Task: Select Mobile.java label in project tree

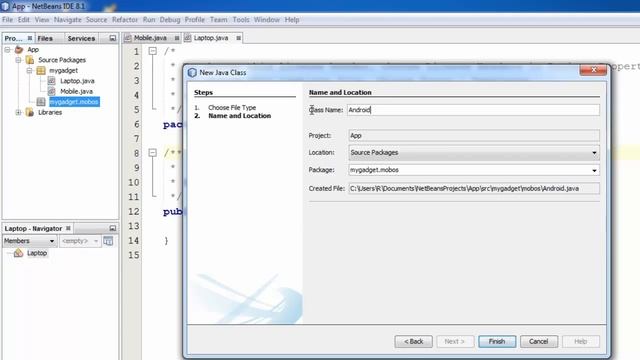Action: 76,91
